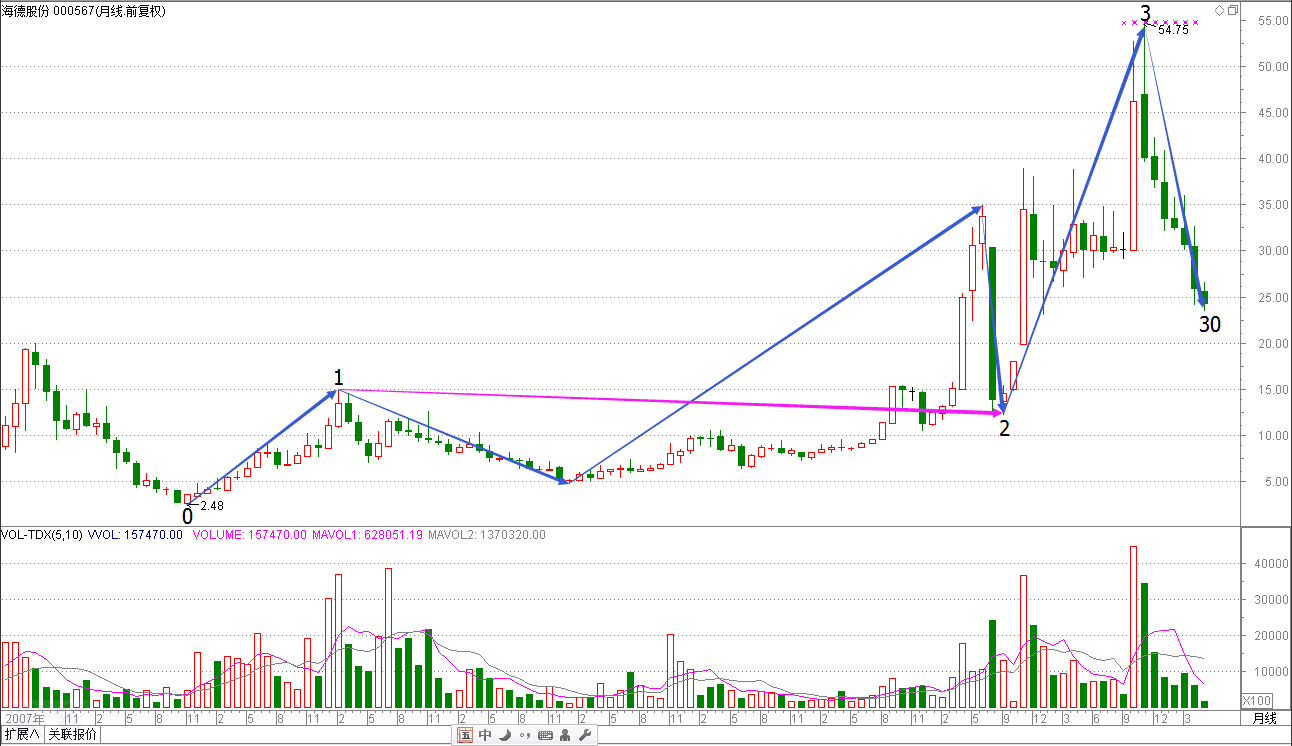
Task: Open the soft keyboard icon on IME bar
Action: 545,736
